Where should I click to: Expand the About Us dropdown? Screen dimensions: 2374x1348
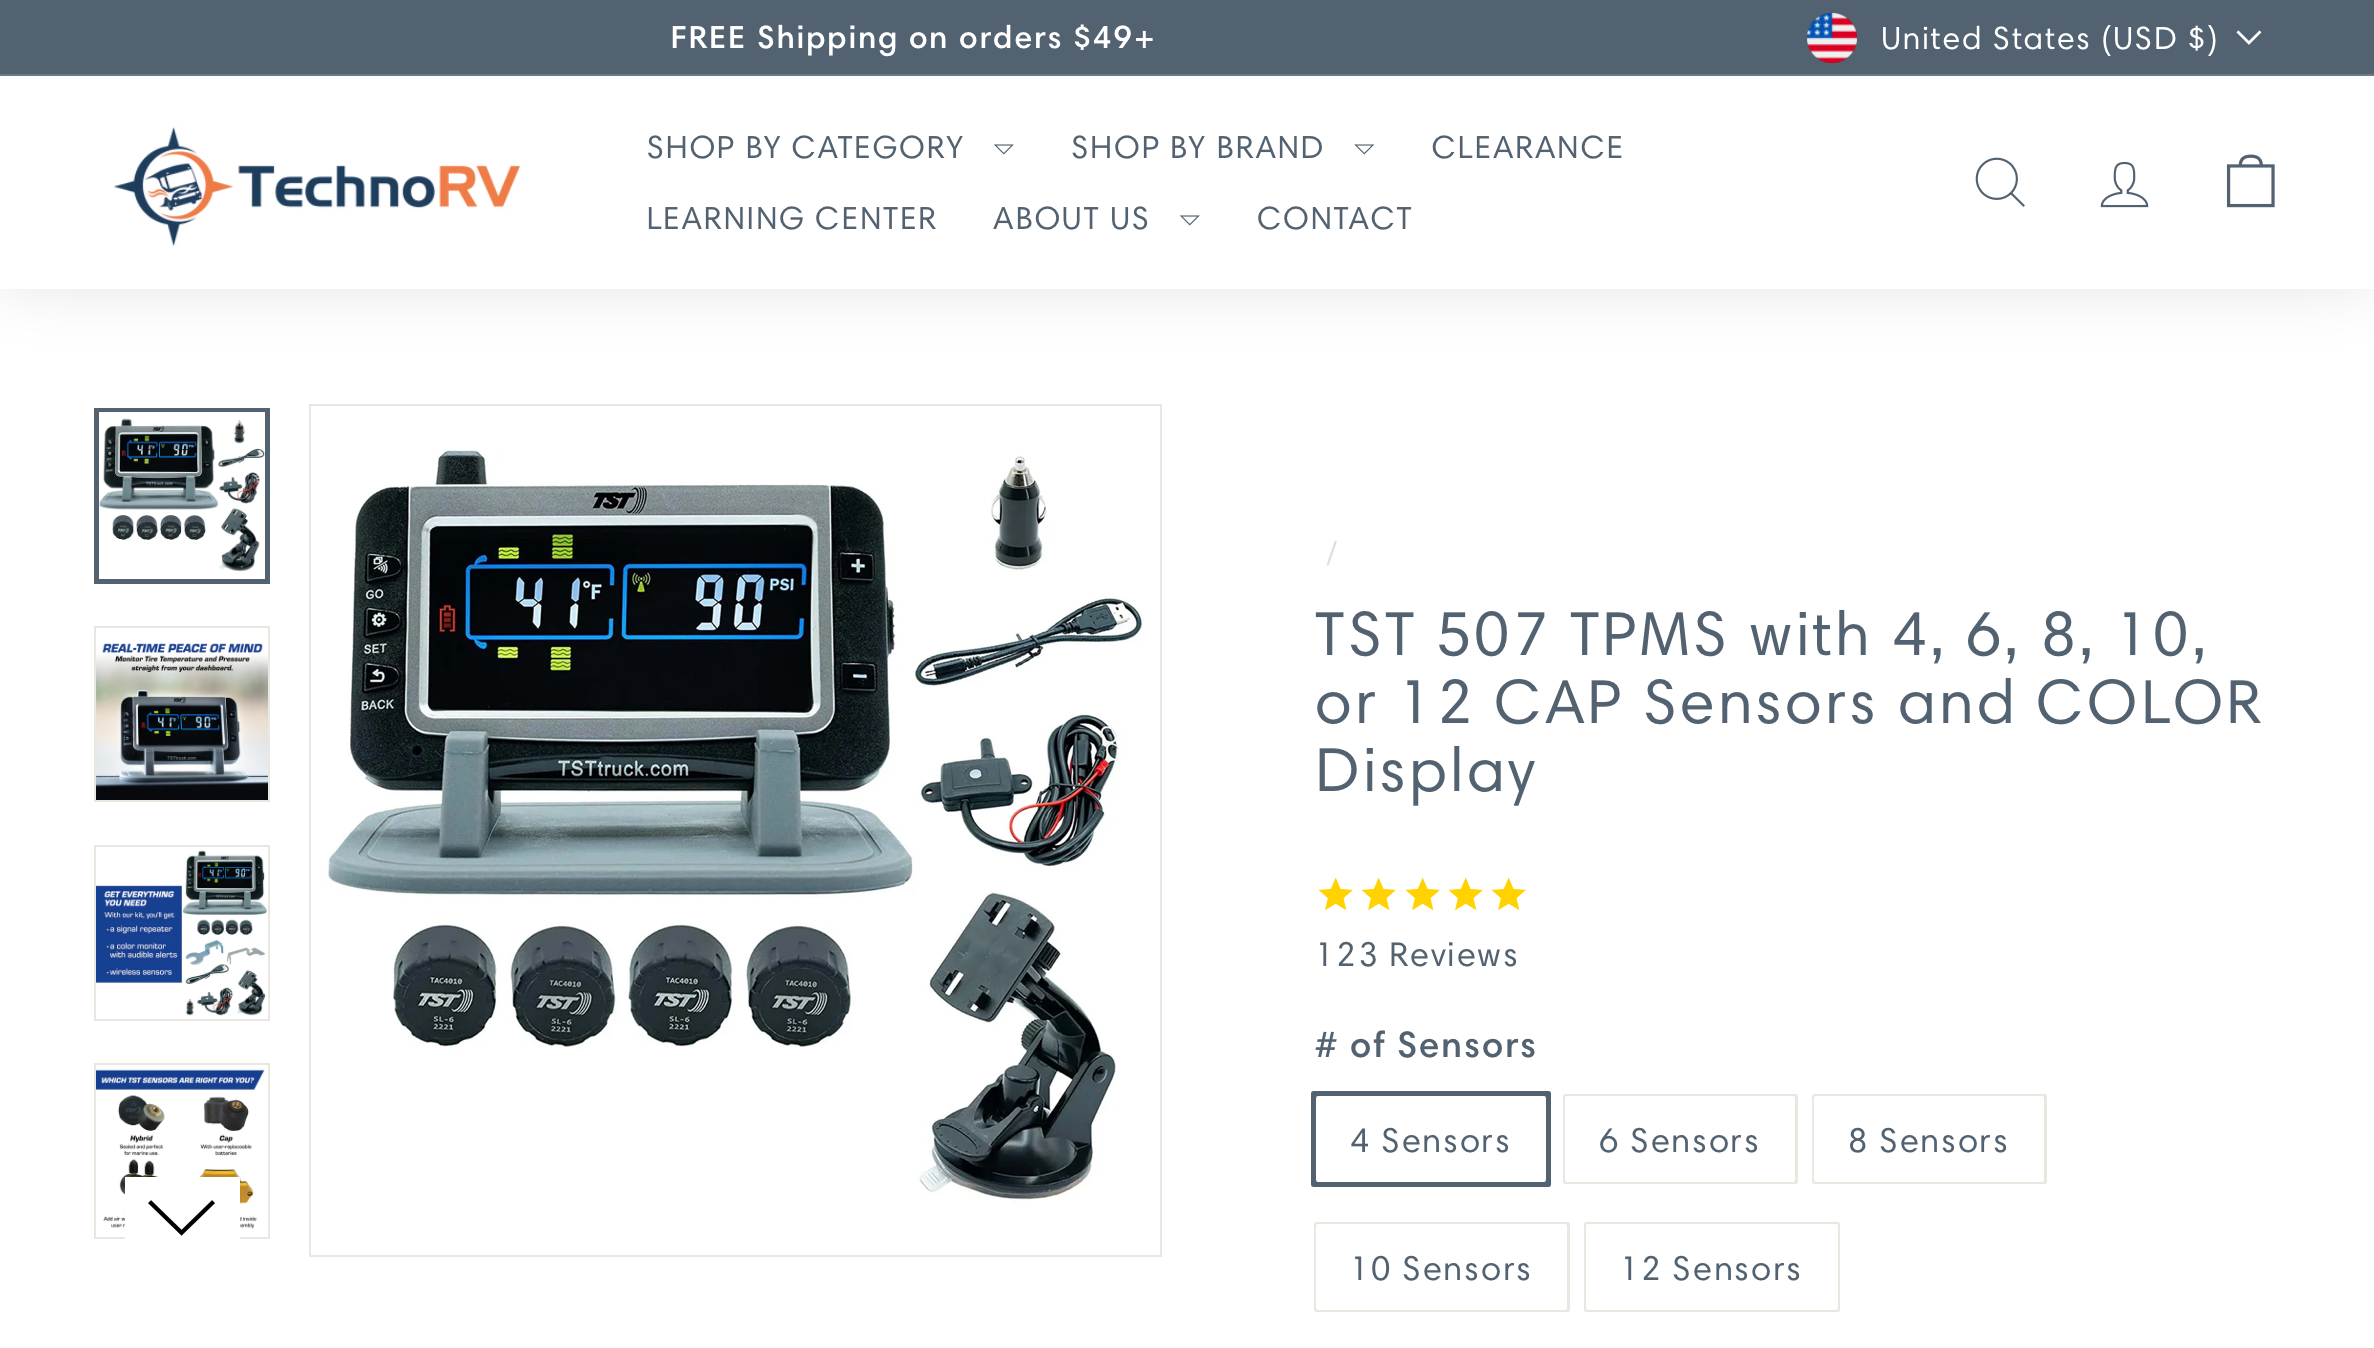1096,218
